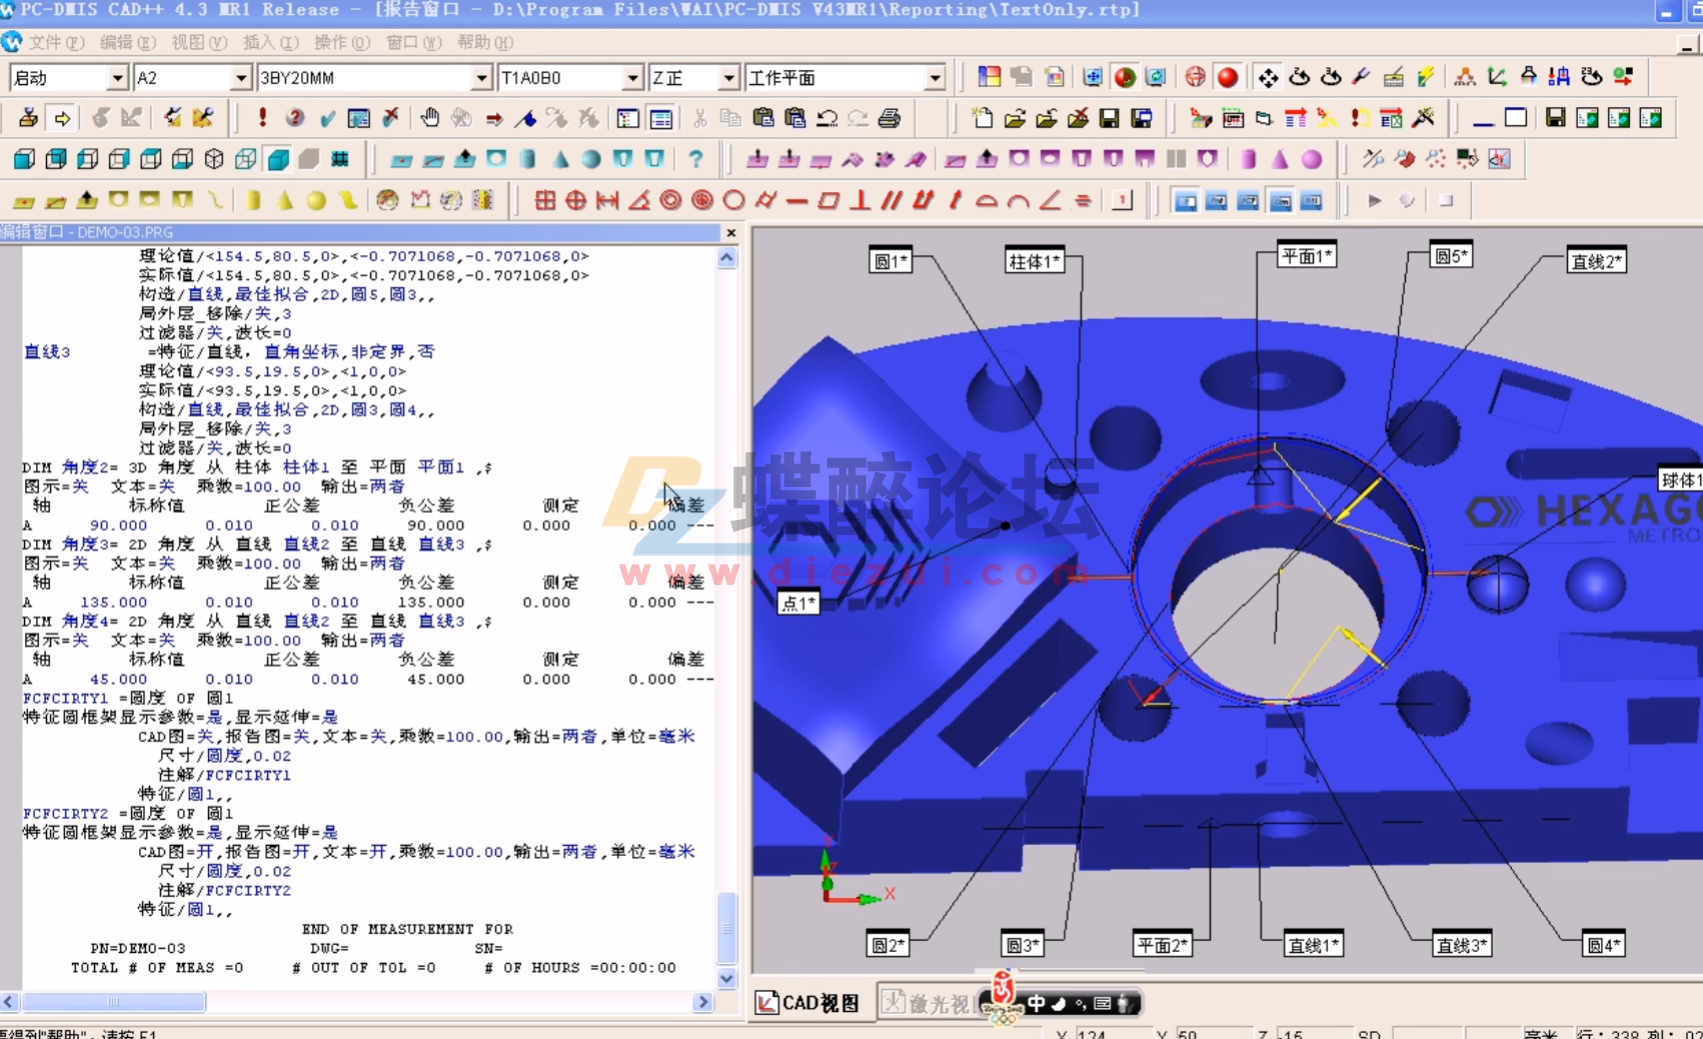Click the 平面1* feature label in CAD view

pyautogui.click(x=1306, y=255)
